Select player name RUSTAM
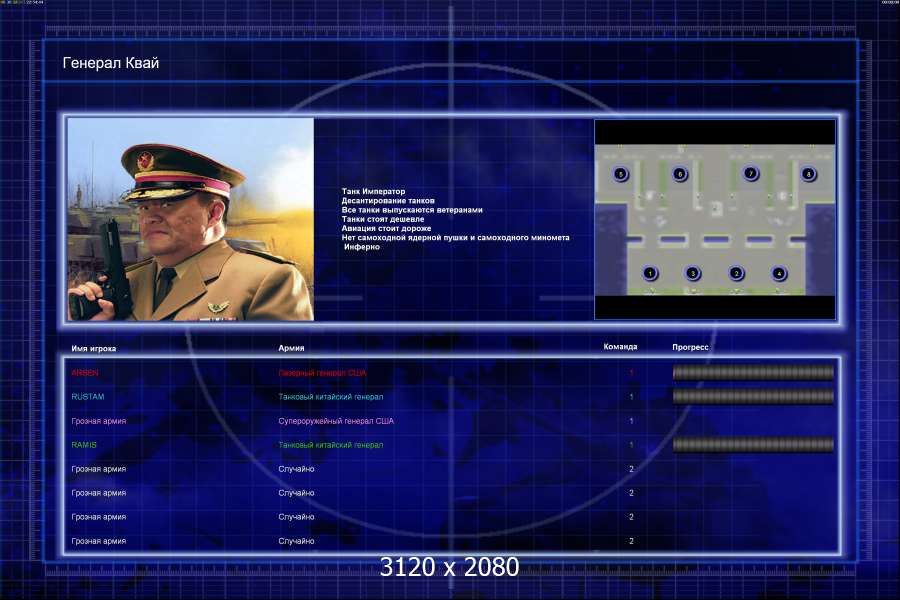Image resolution: width=900 pixels, height=600 pixels. pyautogui.click(x=88, y=397)
